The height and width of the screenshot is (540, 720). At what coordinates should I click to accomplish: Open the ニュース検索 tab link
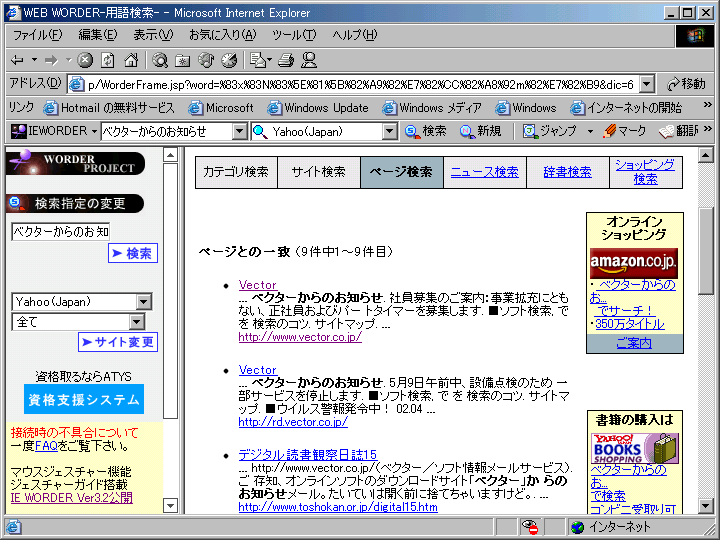point(484,172)
